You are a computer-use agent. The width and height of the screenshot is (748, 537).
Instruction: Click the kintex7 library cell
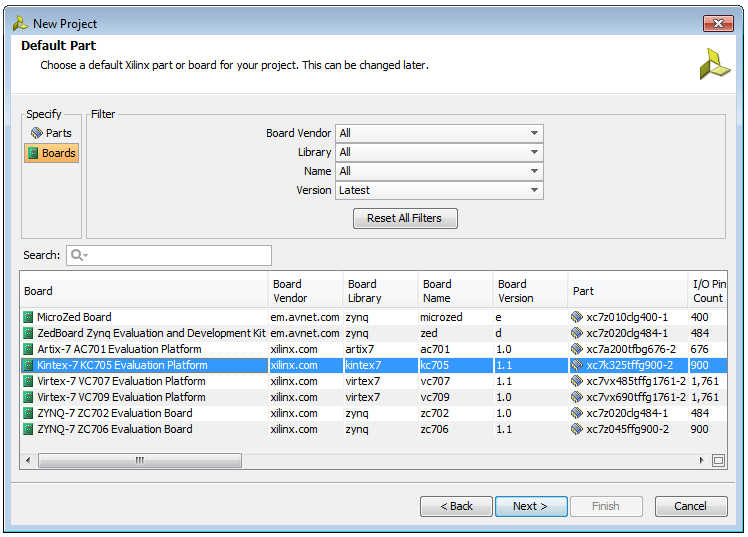click(x=380, y=365)
